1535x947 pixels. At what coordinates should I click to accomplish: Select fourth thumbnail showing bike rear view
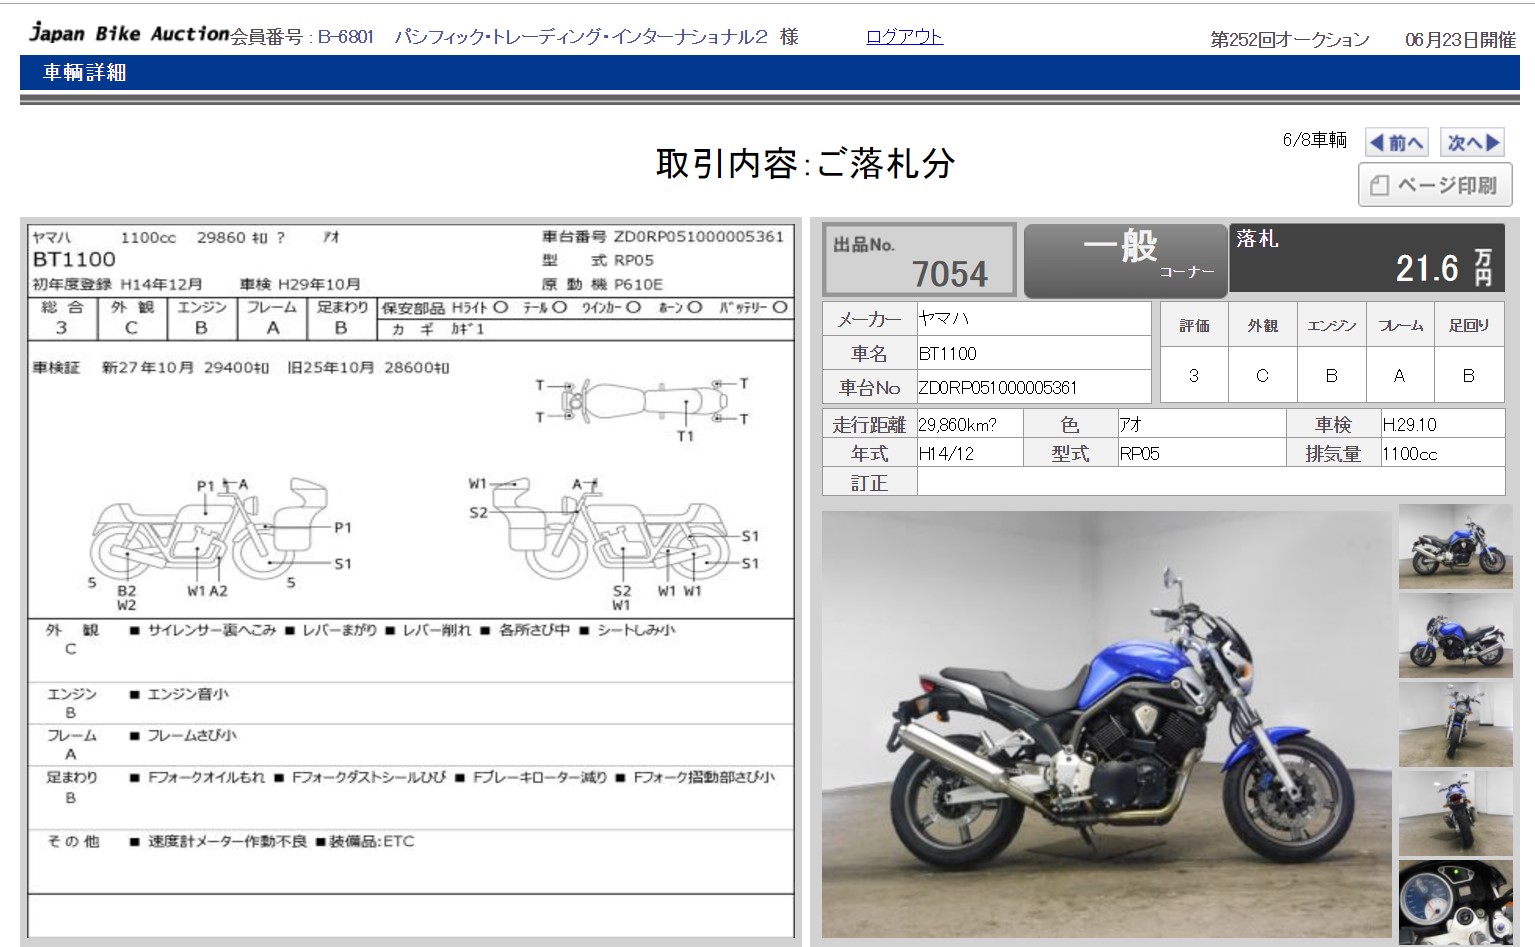tap(1455, 813)
